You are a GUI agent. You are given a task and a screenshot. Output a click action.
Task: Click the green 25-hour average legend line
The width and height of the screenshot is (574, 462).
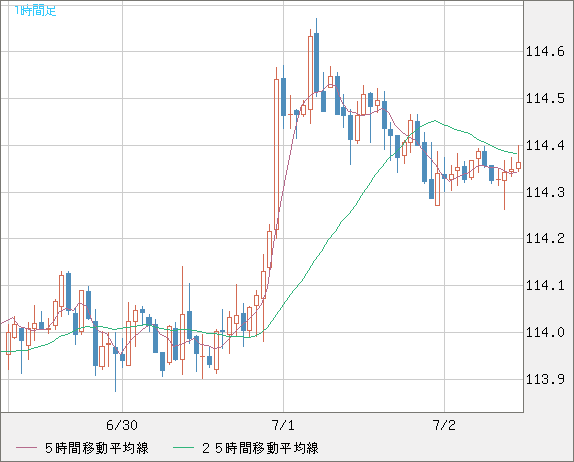click(x=183, y=448)
